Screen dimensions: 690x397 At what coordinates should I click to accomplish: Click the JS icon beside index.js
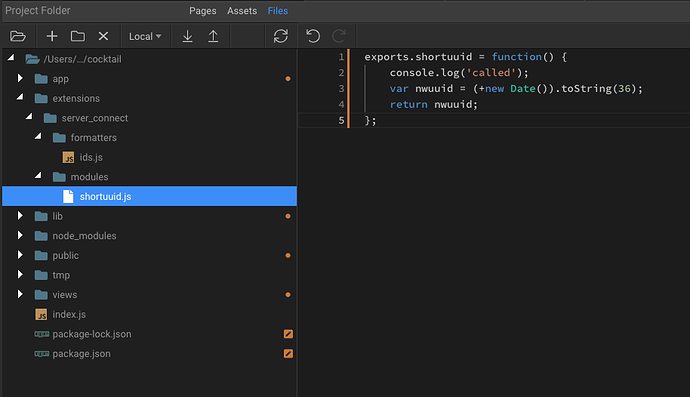tap(41, 315)
